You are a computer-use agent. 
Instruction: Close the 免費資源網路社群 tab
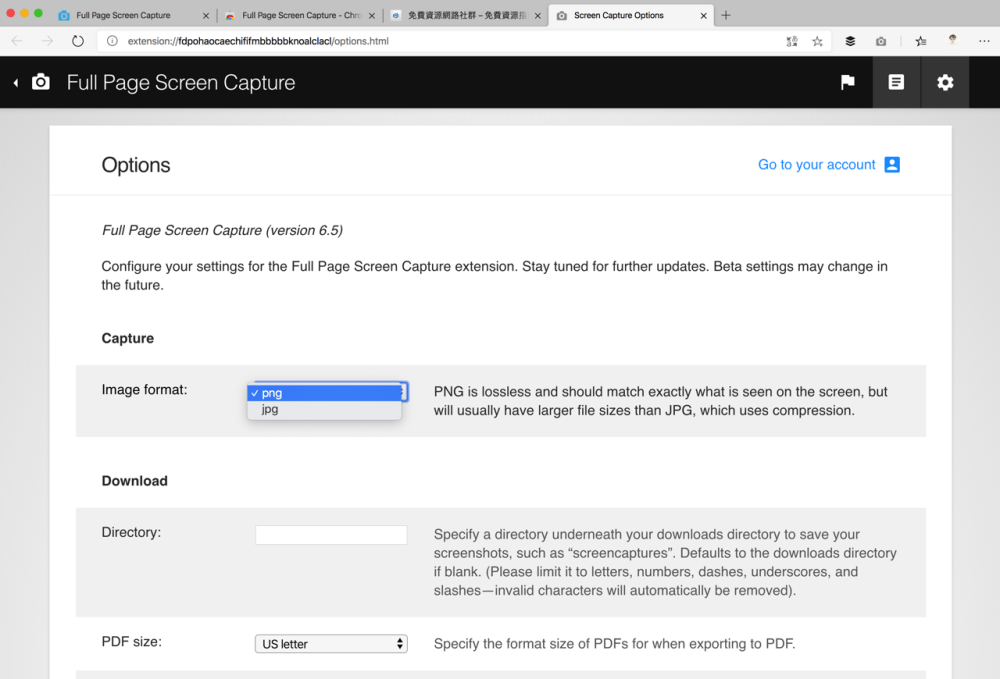click(538, 16)
